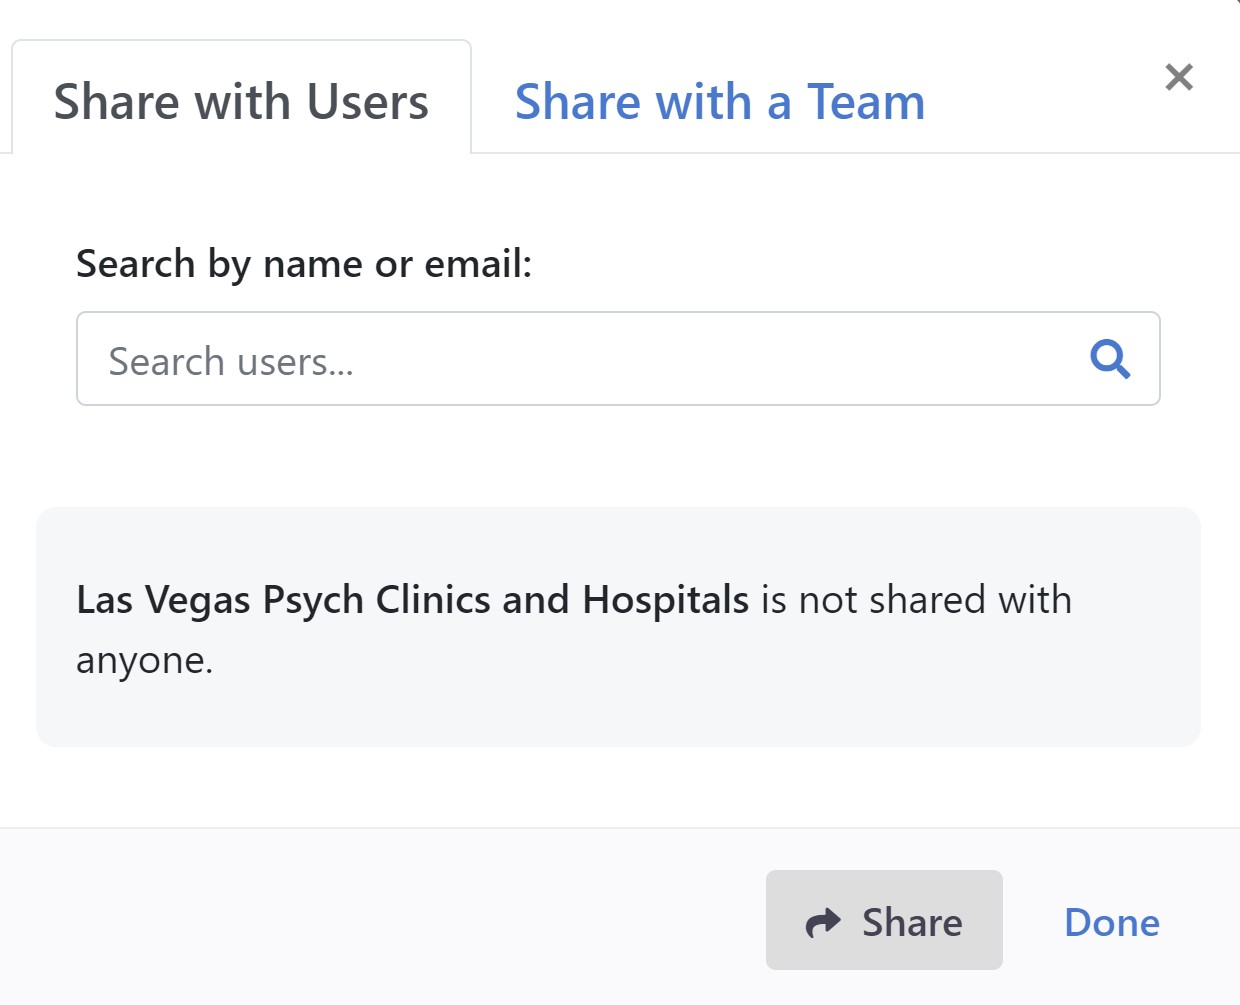Close the sharing dialog with the X
The image size is (1240, 1005).
(x=1179, y=77)
